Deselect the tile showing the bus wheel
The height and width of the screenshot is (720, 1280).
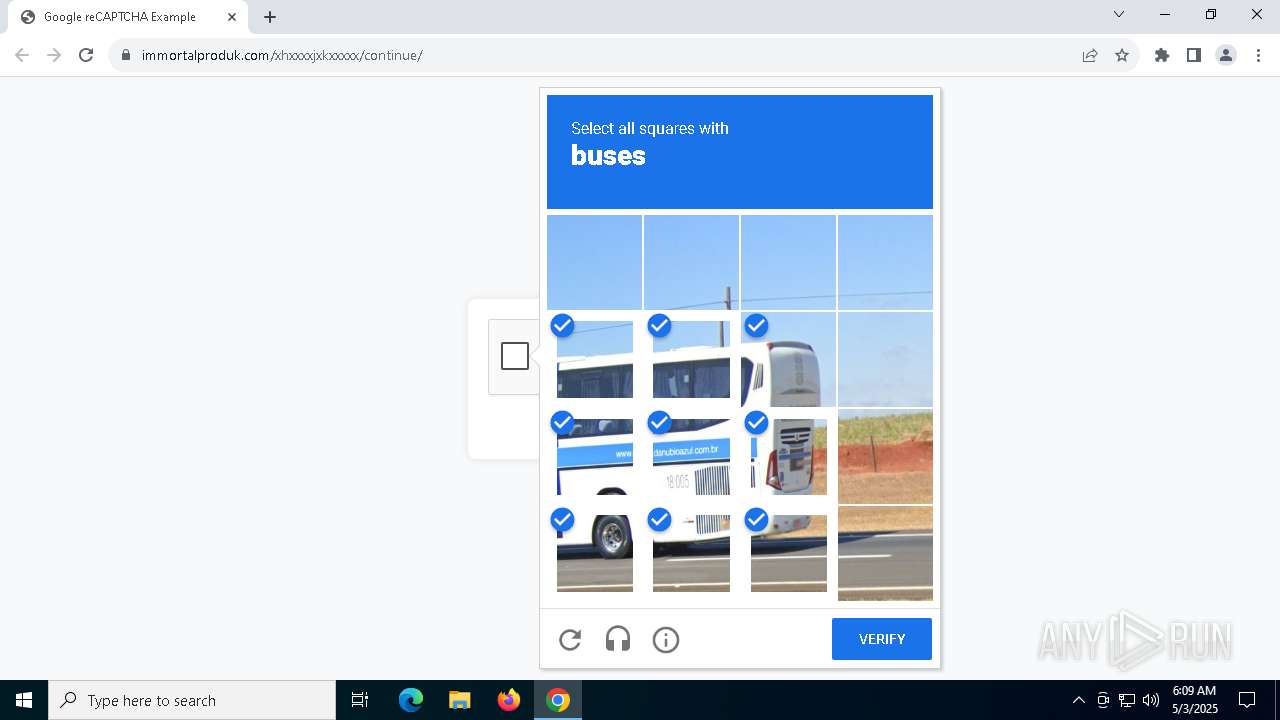[594, 553]
